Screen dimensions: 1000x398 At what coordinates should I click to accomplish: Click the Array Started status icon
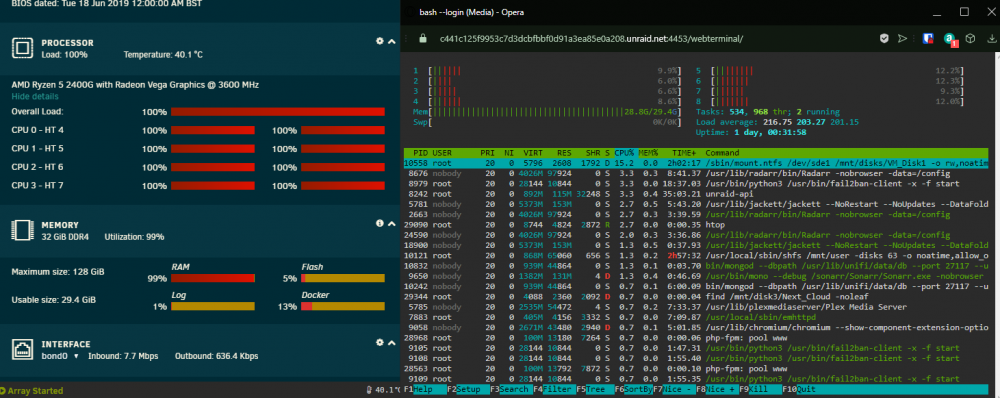[x=3, y=390]
